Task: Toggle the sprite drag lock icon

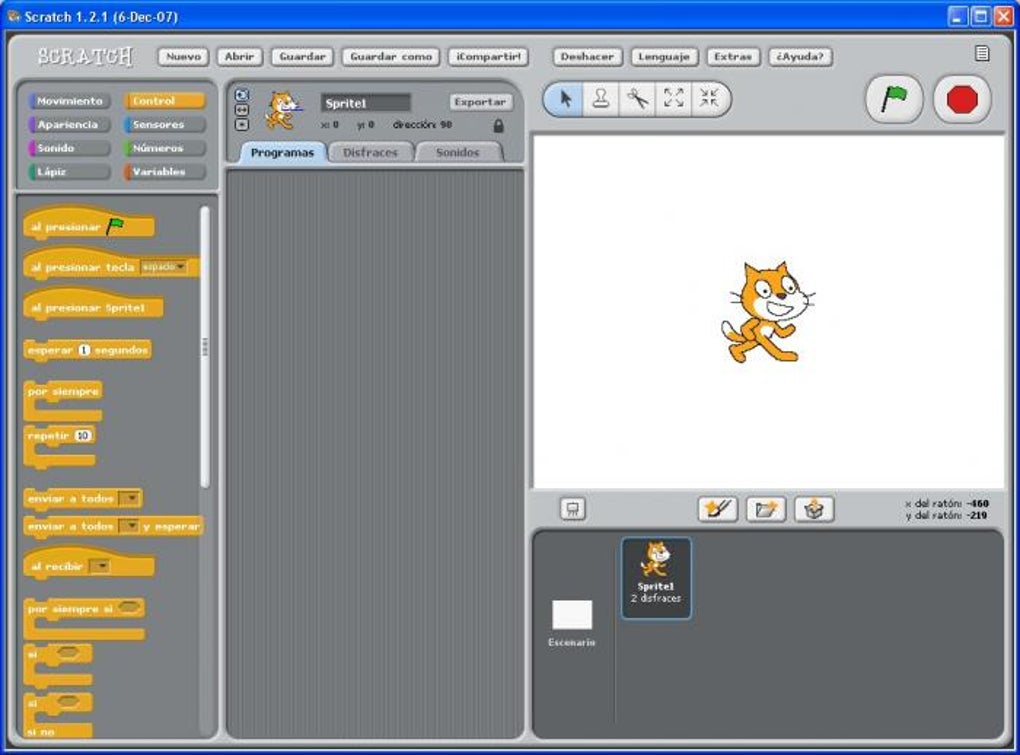Action: click(x=498, y=126)
